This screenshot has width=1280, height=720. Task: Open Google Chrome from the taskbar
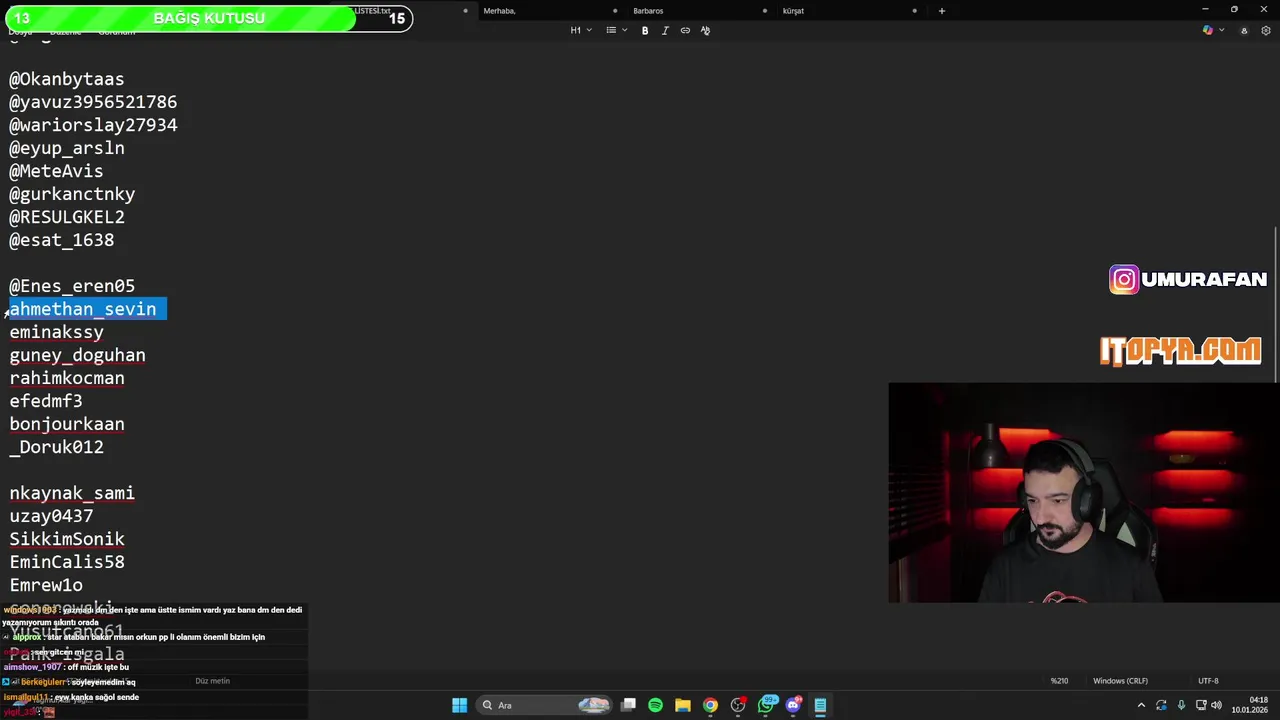710,705
